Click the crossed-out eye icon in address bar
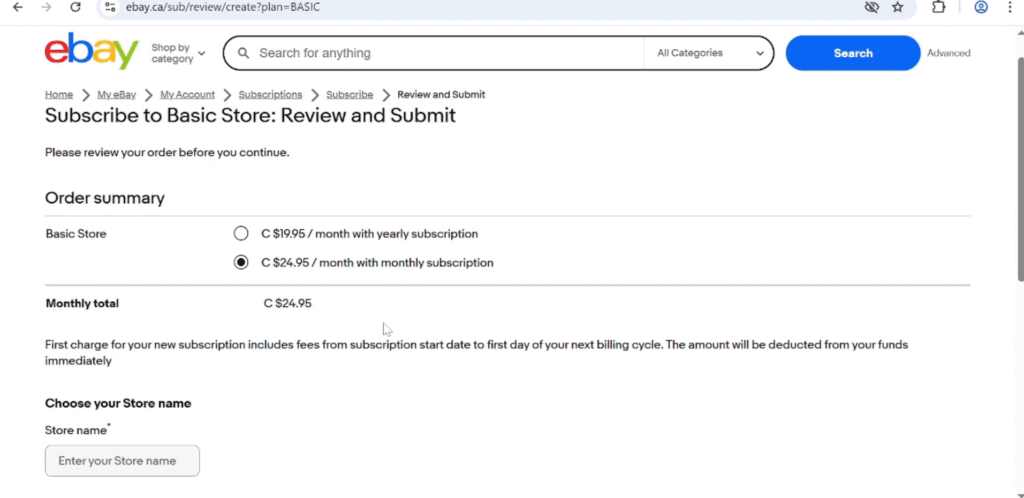This screenshot has width=1024, height=498. [x=871, y=7]
